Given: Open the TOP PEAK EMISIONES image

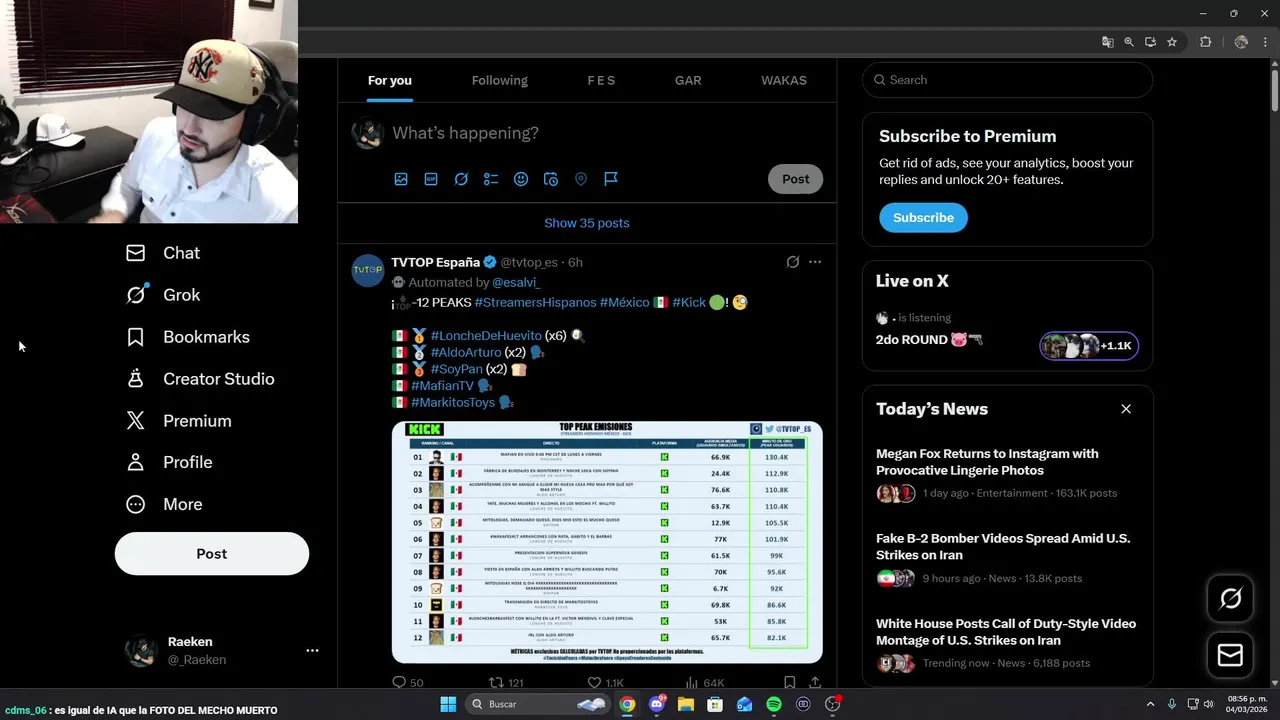Looking at the screenshot, I should tap(607, 542).
